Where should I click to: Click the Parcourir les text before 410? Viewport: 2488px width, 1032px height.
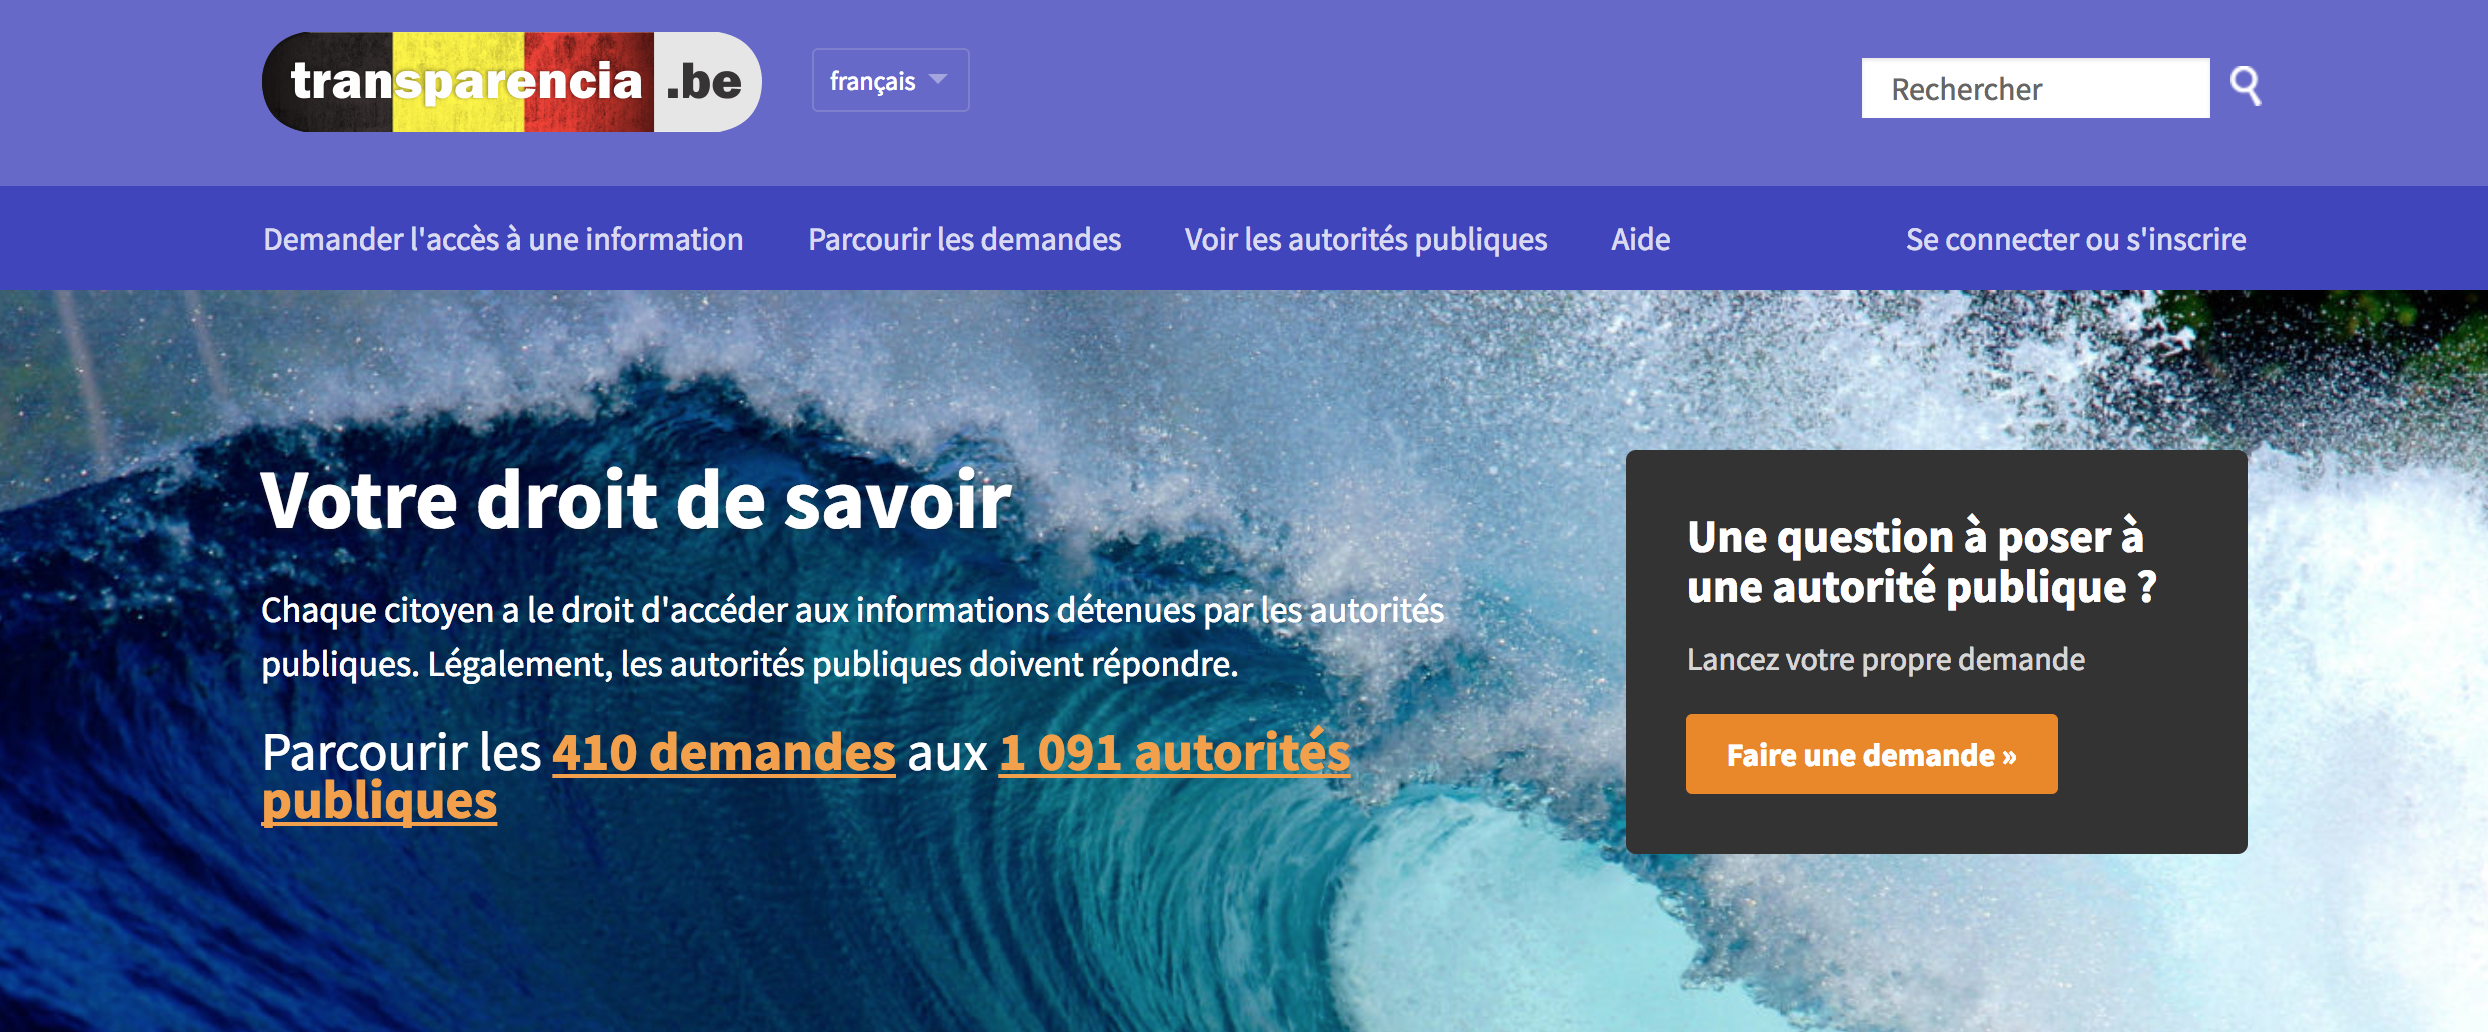pyautogui.click(x=401, y=752)
